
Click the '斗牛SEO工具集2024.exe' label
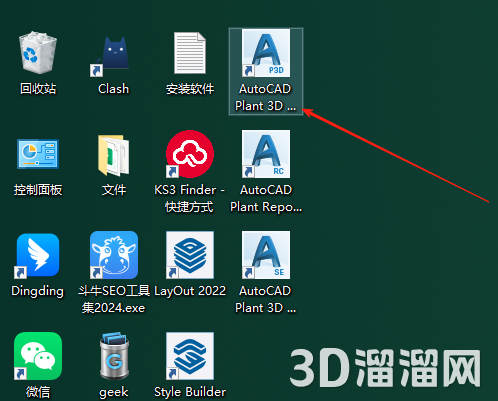coord(114,299)
